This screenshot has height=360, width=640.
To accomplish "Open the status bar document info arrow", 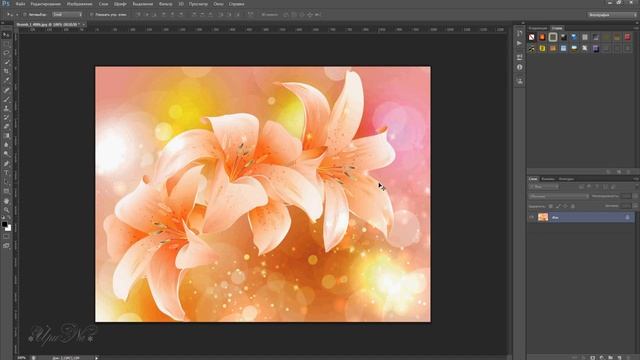I will tap(97, 358).
